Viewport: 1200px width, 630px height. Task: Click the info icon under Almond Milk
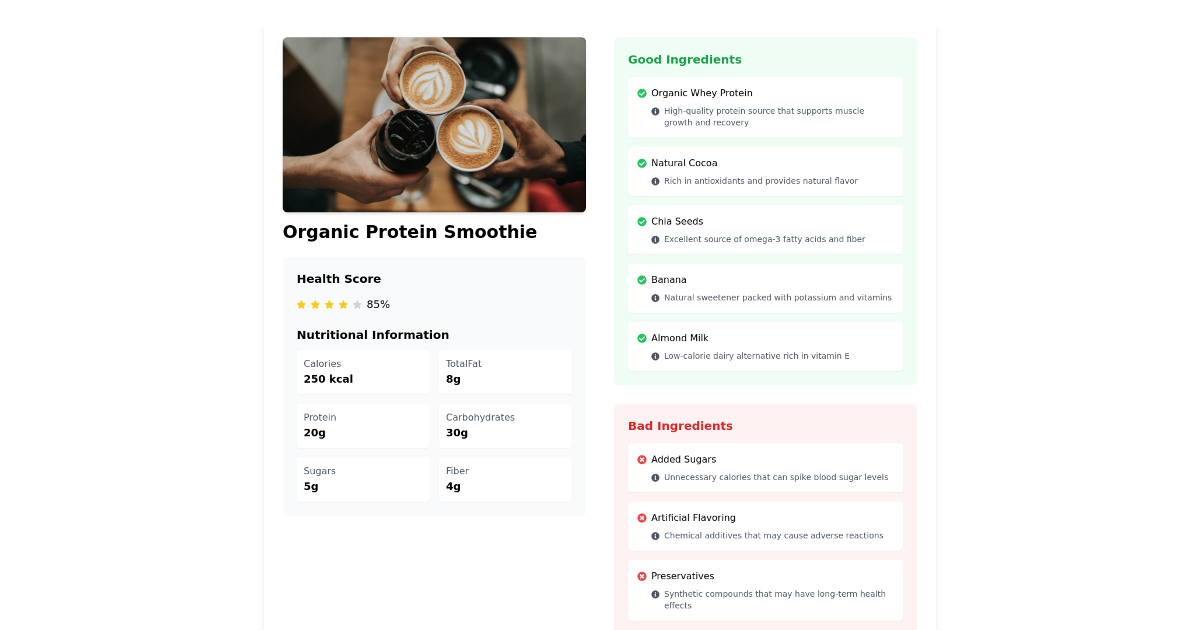(x=655, y=355)
